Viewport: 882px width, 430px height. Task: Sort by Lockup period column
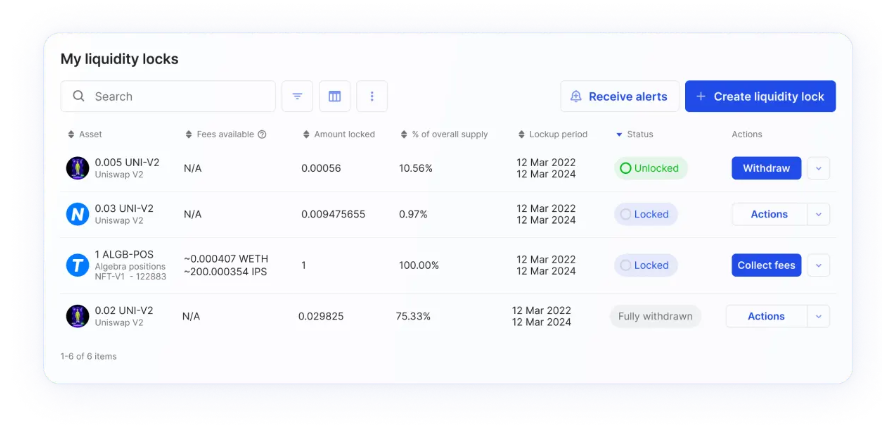click(x=552, y=135)
